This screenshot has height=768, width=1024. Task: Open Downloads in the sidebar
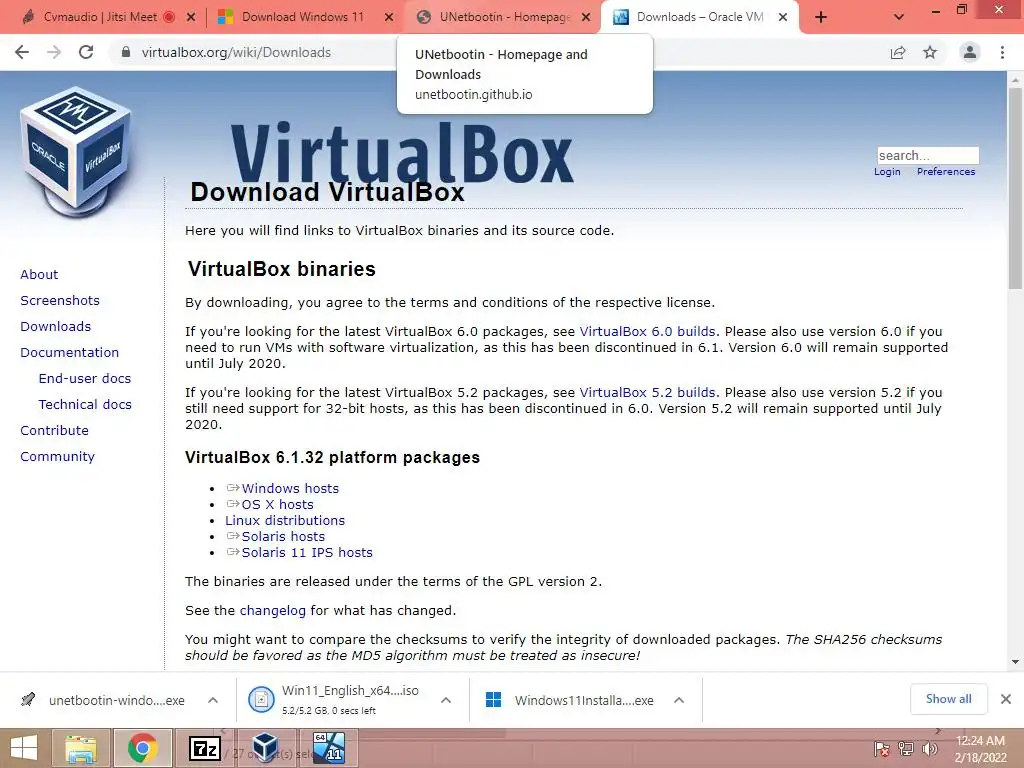point(56,327)
